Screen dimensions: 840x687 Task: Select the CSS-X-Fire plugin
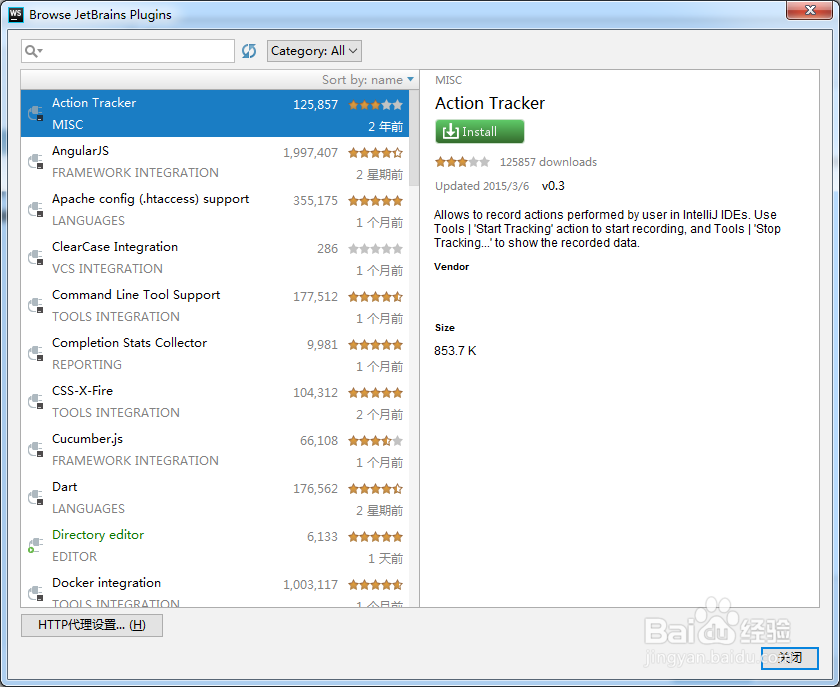tap(215, 401)
